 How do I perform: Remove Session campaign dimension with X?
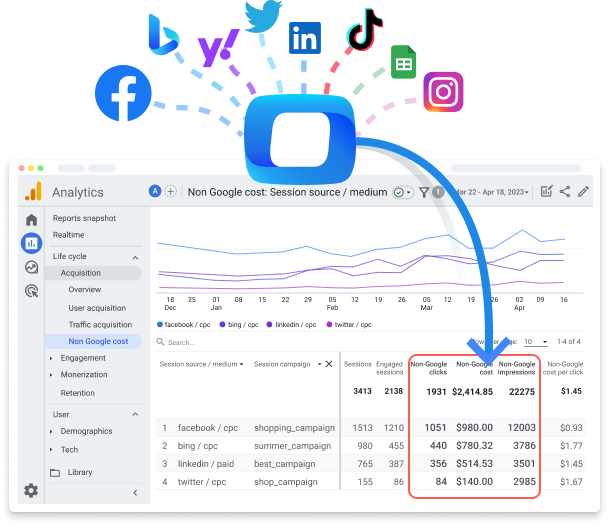(329, 364)
